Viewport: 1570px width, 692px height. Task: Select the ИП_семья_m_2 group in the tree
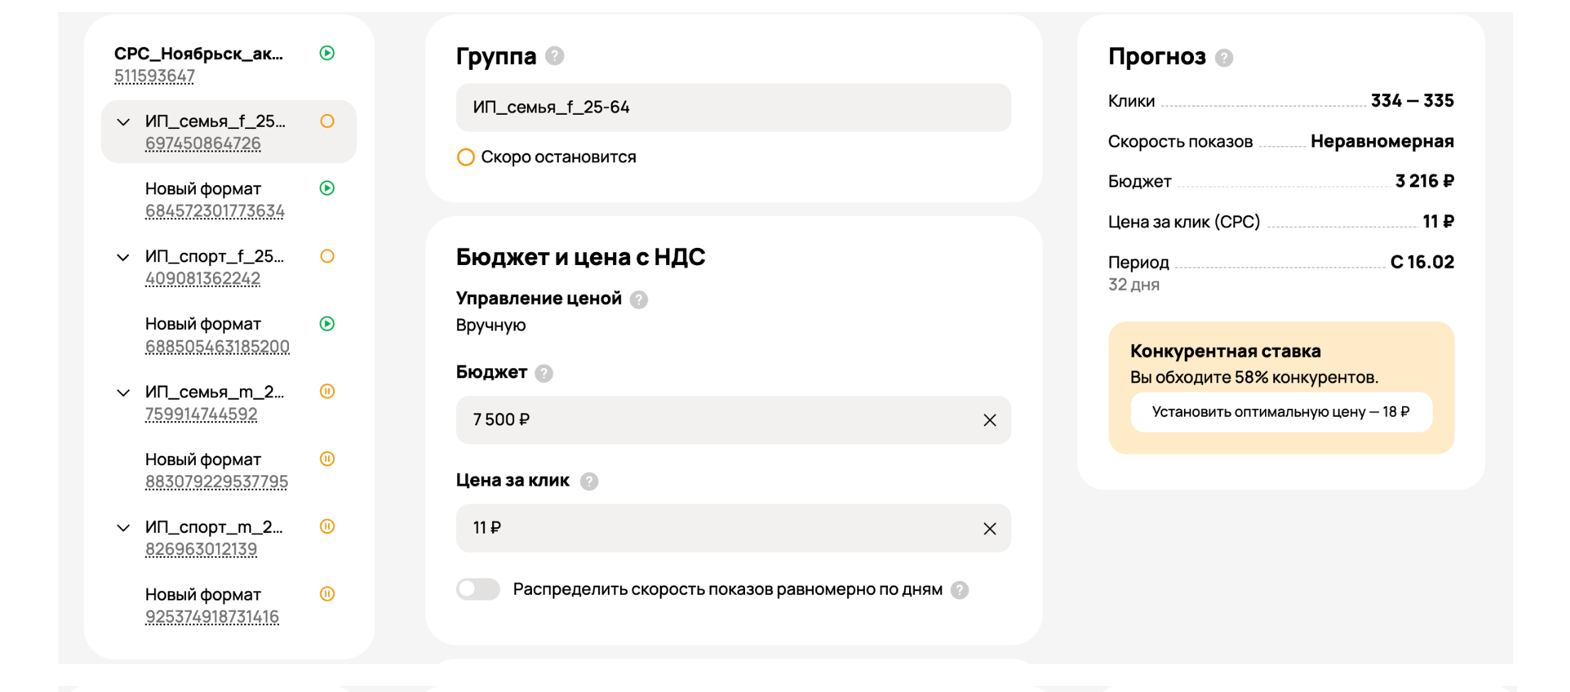(x=214, y=392)
